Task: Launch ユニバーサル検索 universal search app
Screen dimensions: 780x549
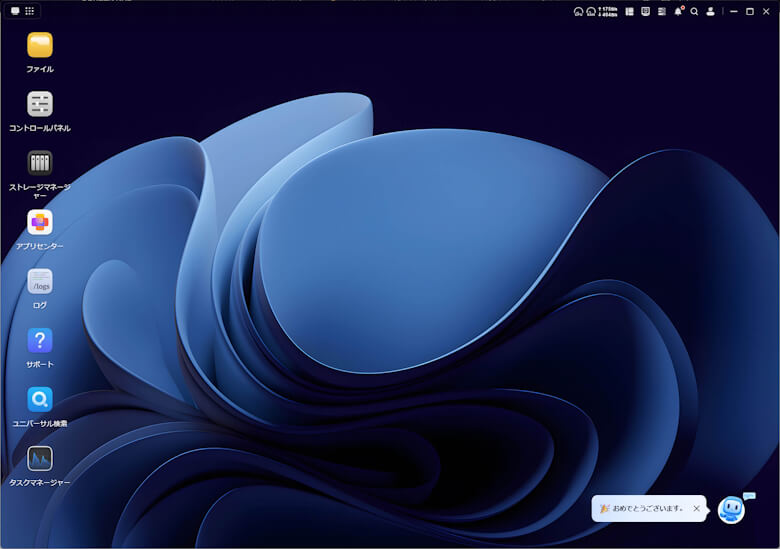Action: (40, 399)
